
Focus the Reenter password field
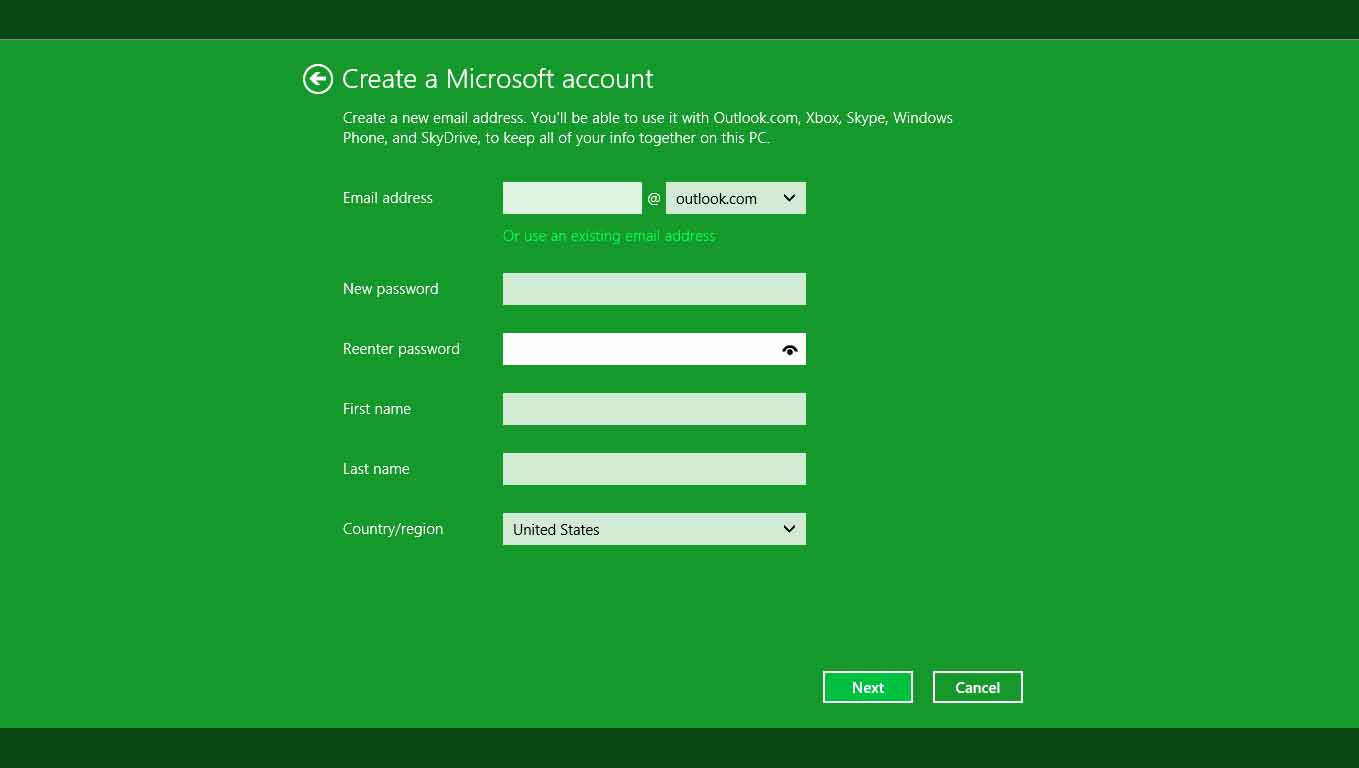[x=654, y=349]
